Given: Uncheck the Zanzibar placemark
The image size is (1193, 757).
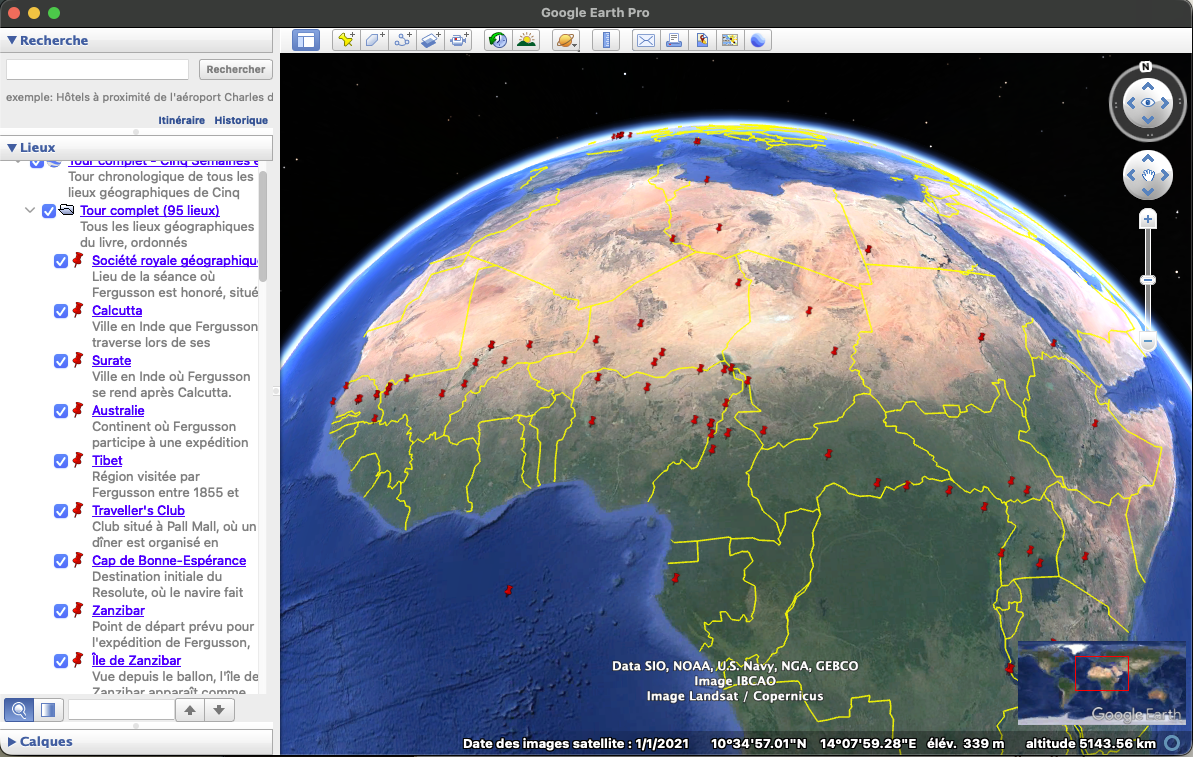Looking at the screenshot, I should tap(61, 610).
